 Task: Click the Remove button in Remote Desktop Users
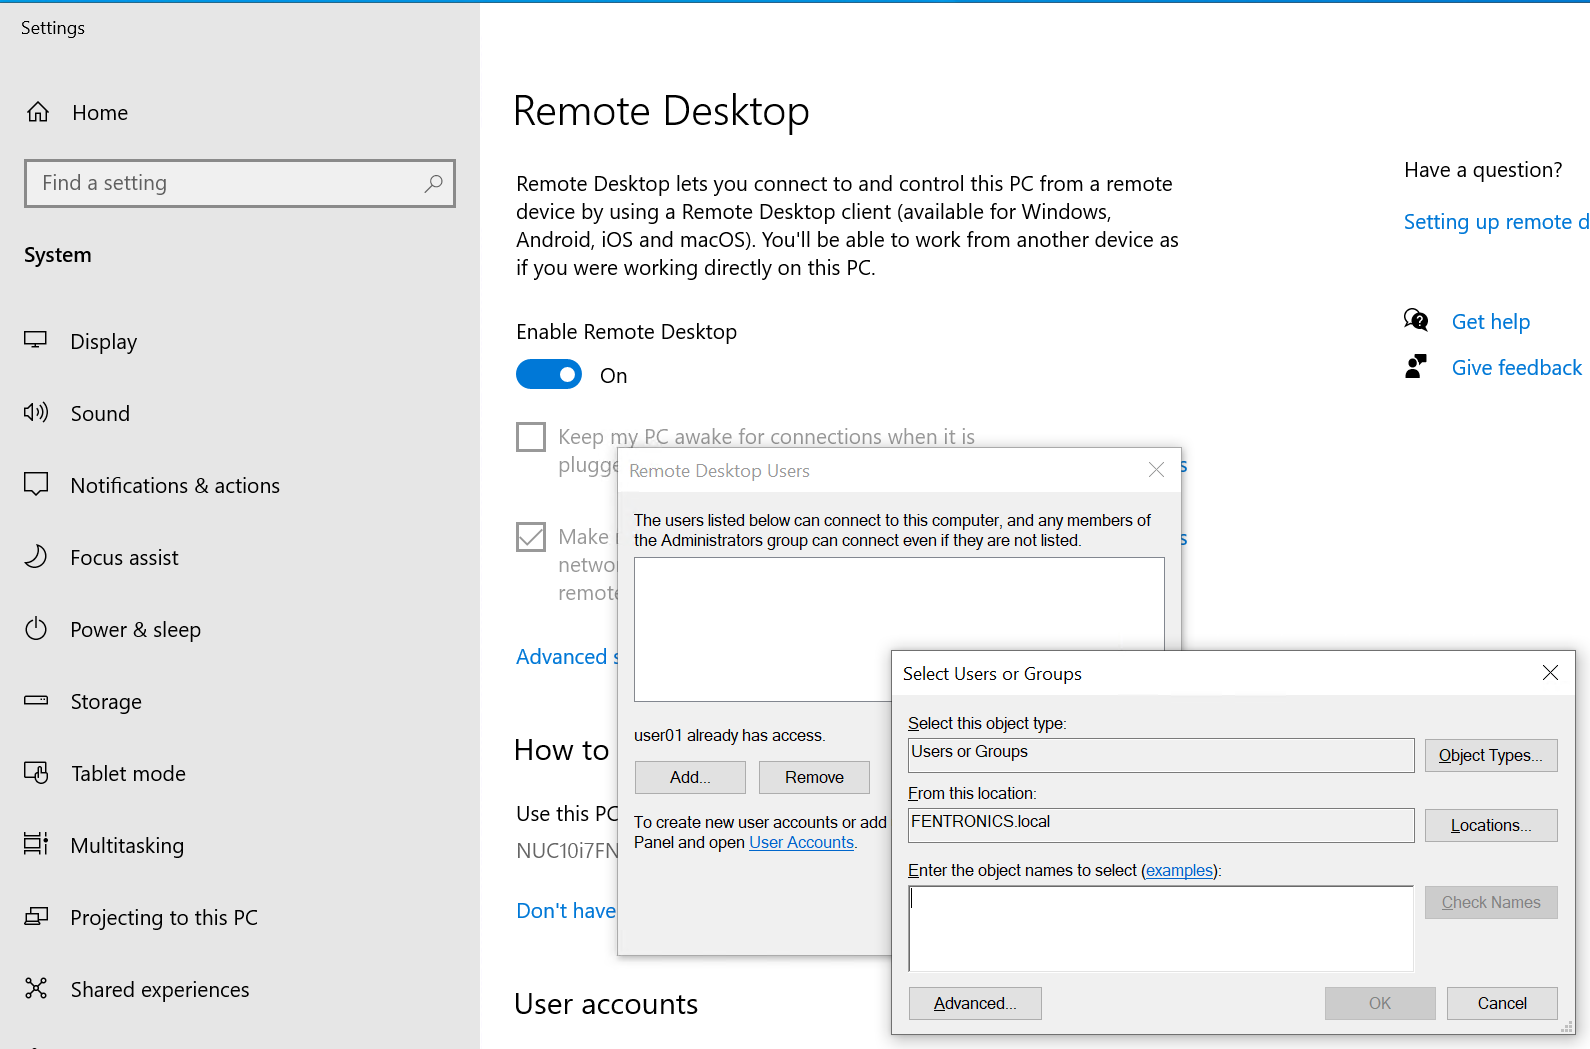[x=814, y=777]
